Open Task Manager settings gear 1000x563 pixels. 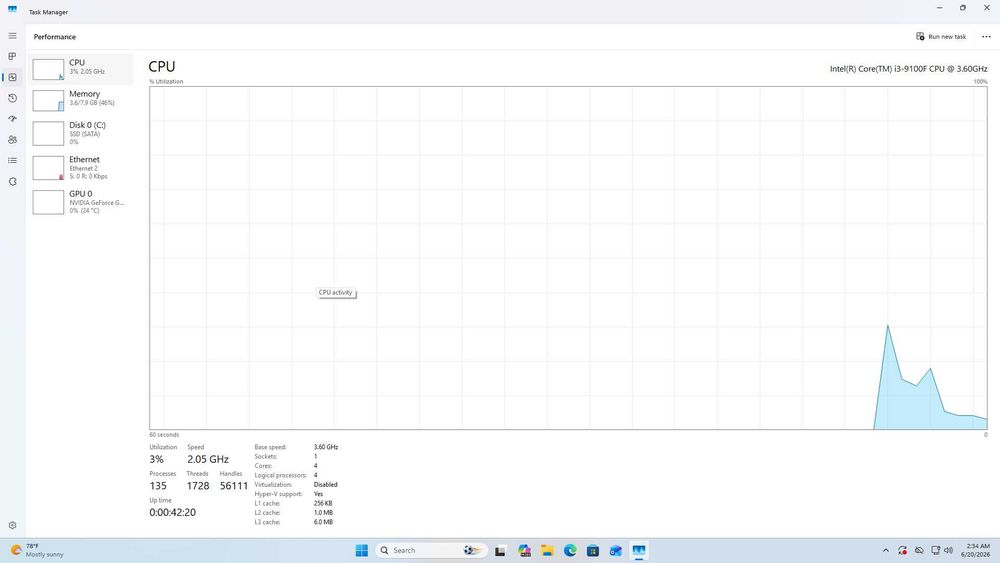point(12,525)
